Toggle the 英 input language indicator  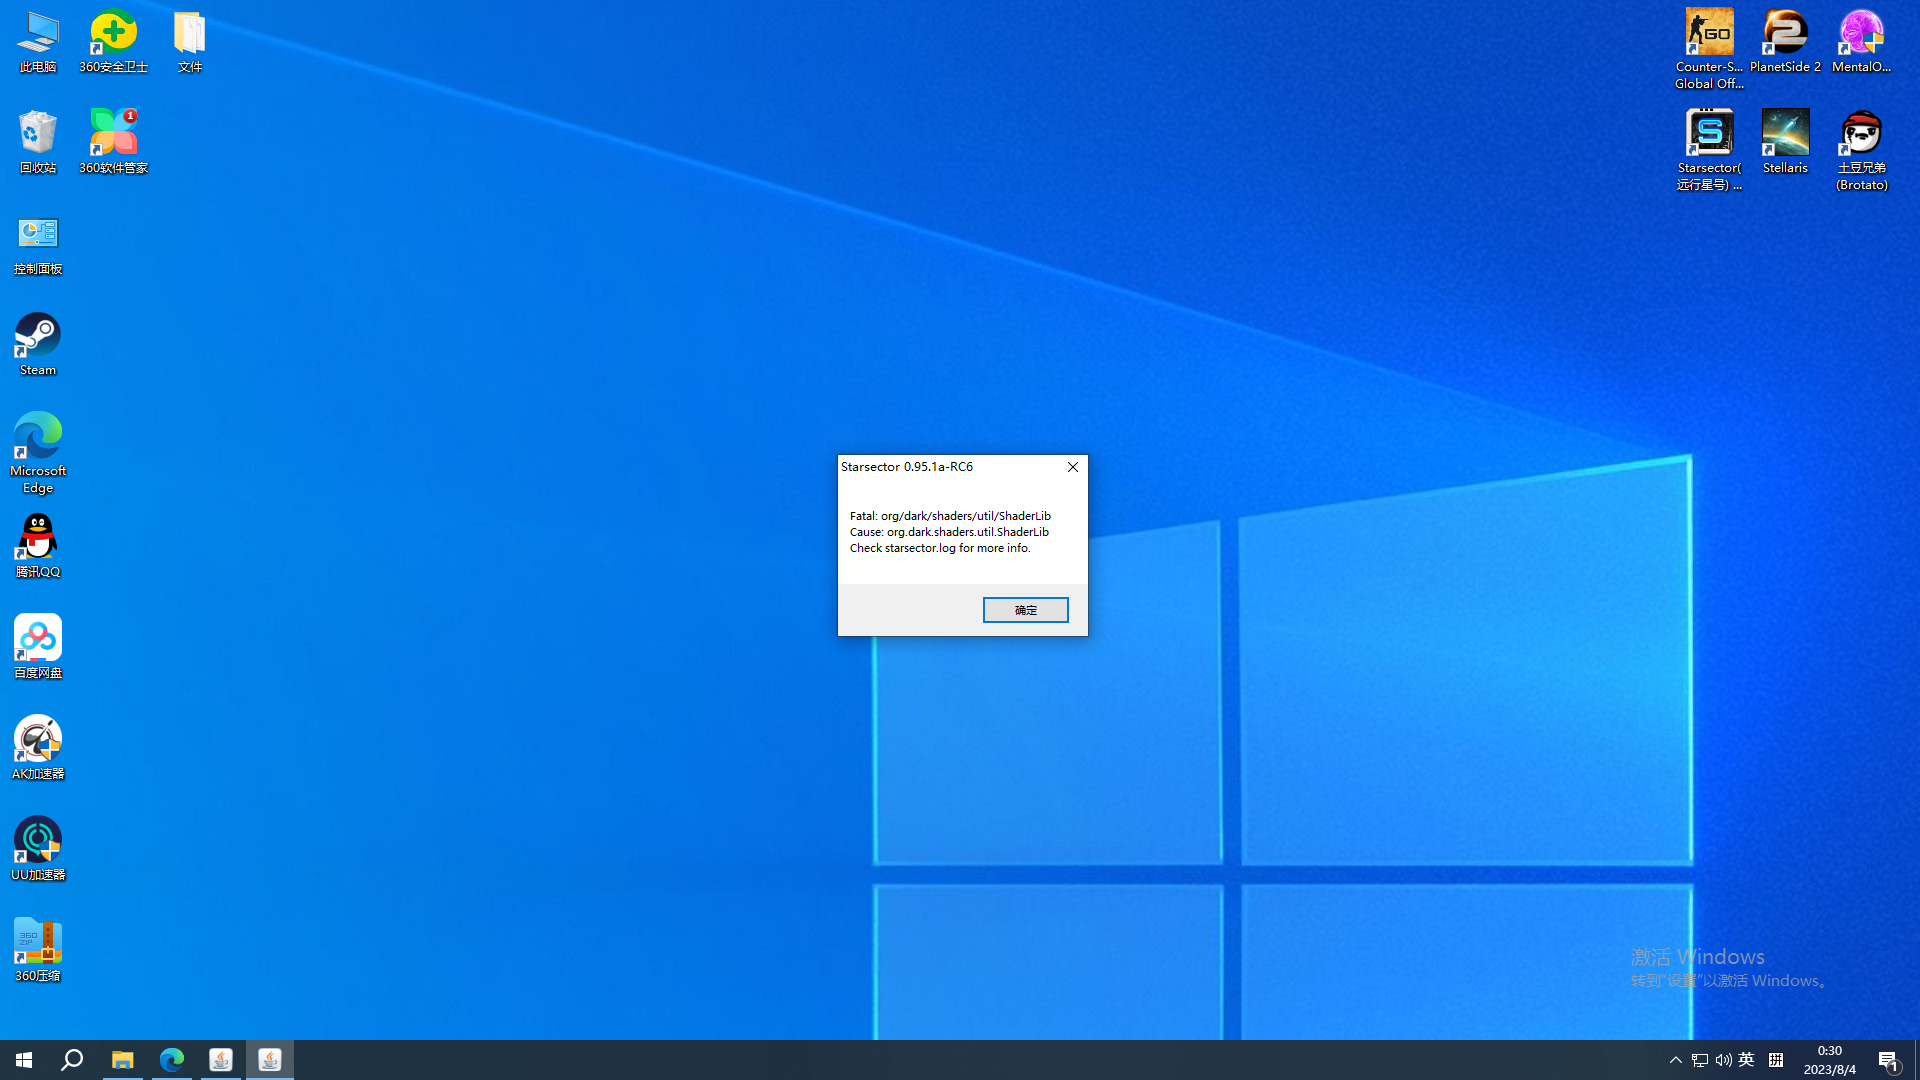pyautogui.click(x=1747, y=1060)
